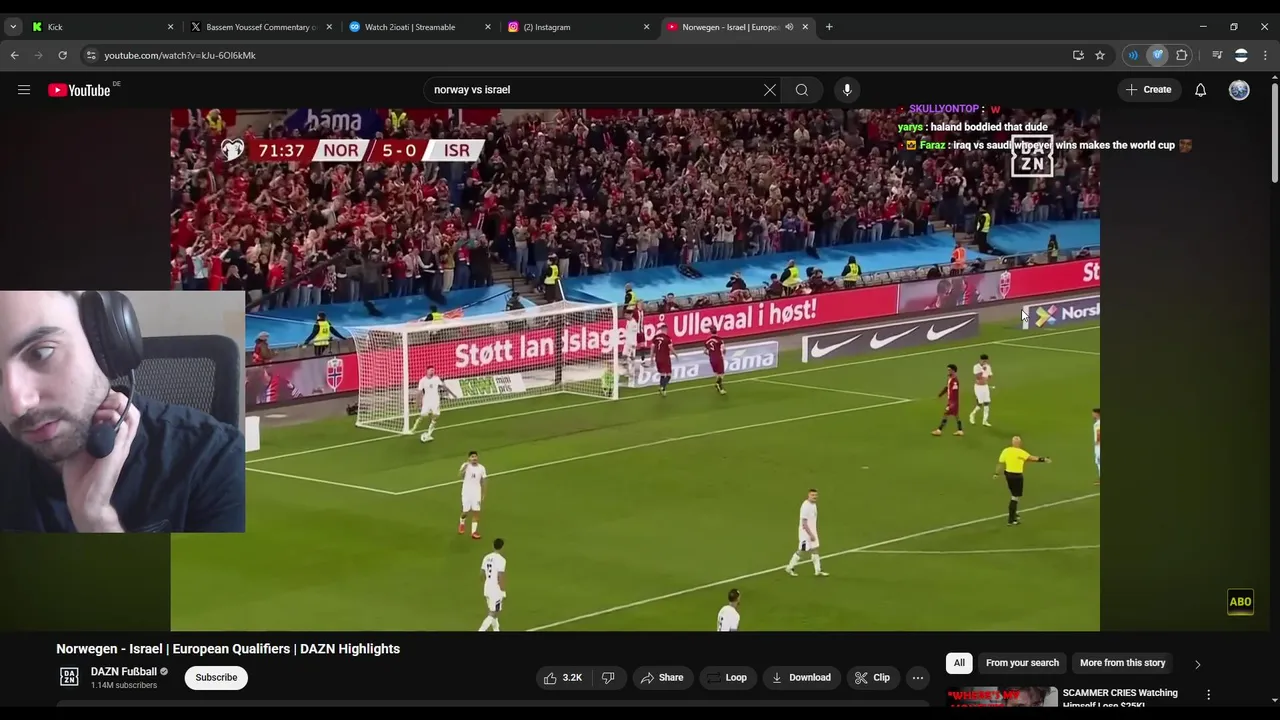This screenshot has width=1280, height=720.
Task: Close the Streamable tab
Action: click(488, 27)
